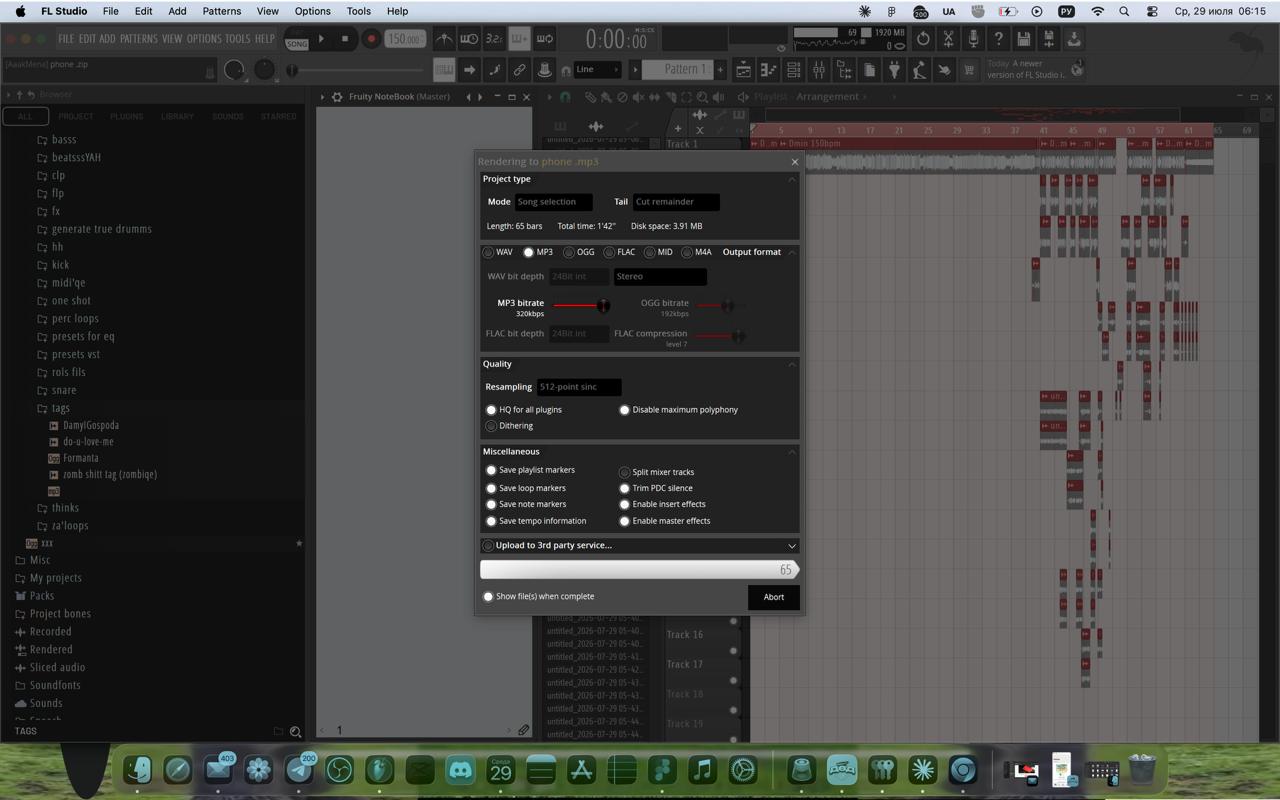Open the Browser view icon in the toolbar
Image resolution: width=1280 pixels, height=800 pixels.
[844, 70]
